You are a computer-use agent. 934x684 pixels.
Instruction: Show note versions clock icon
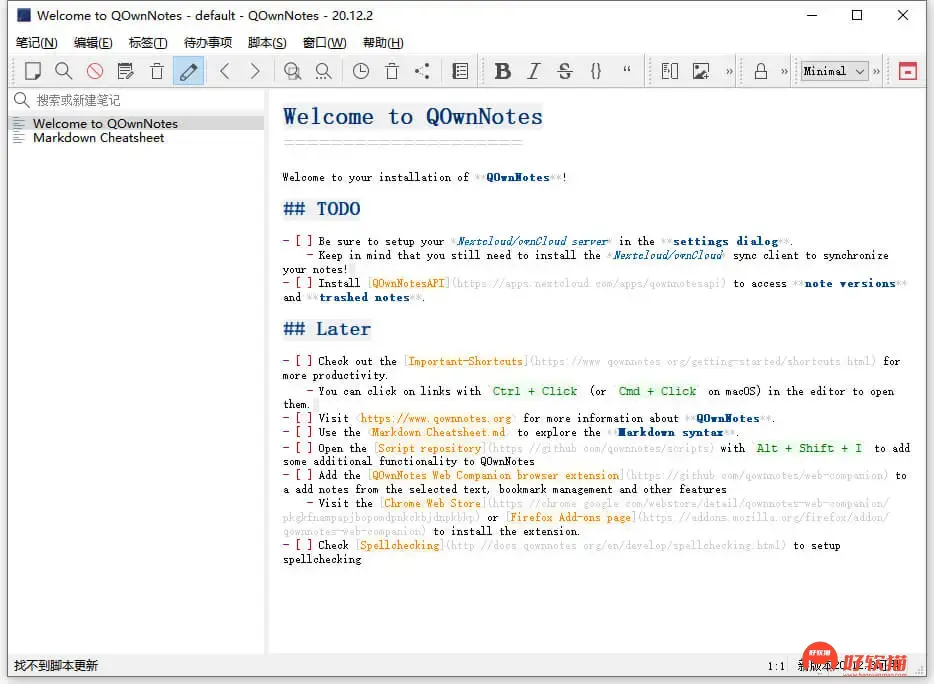coord(360,71)
